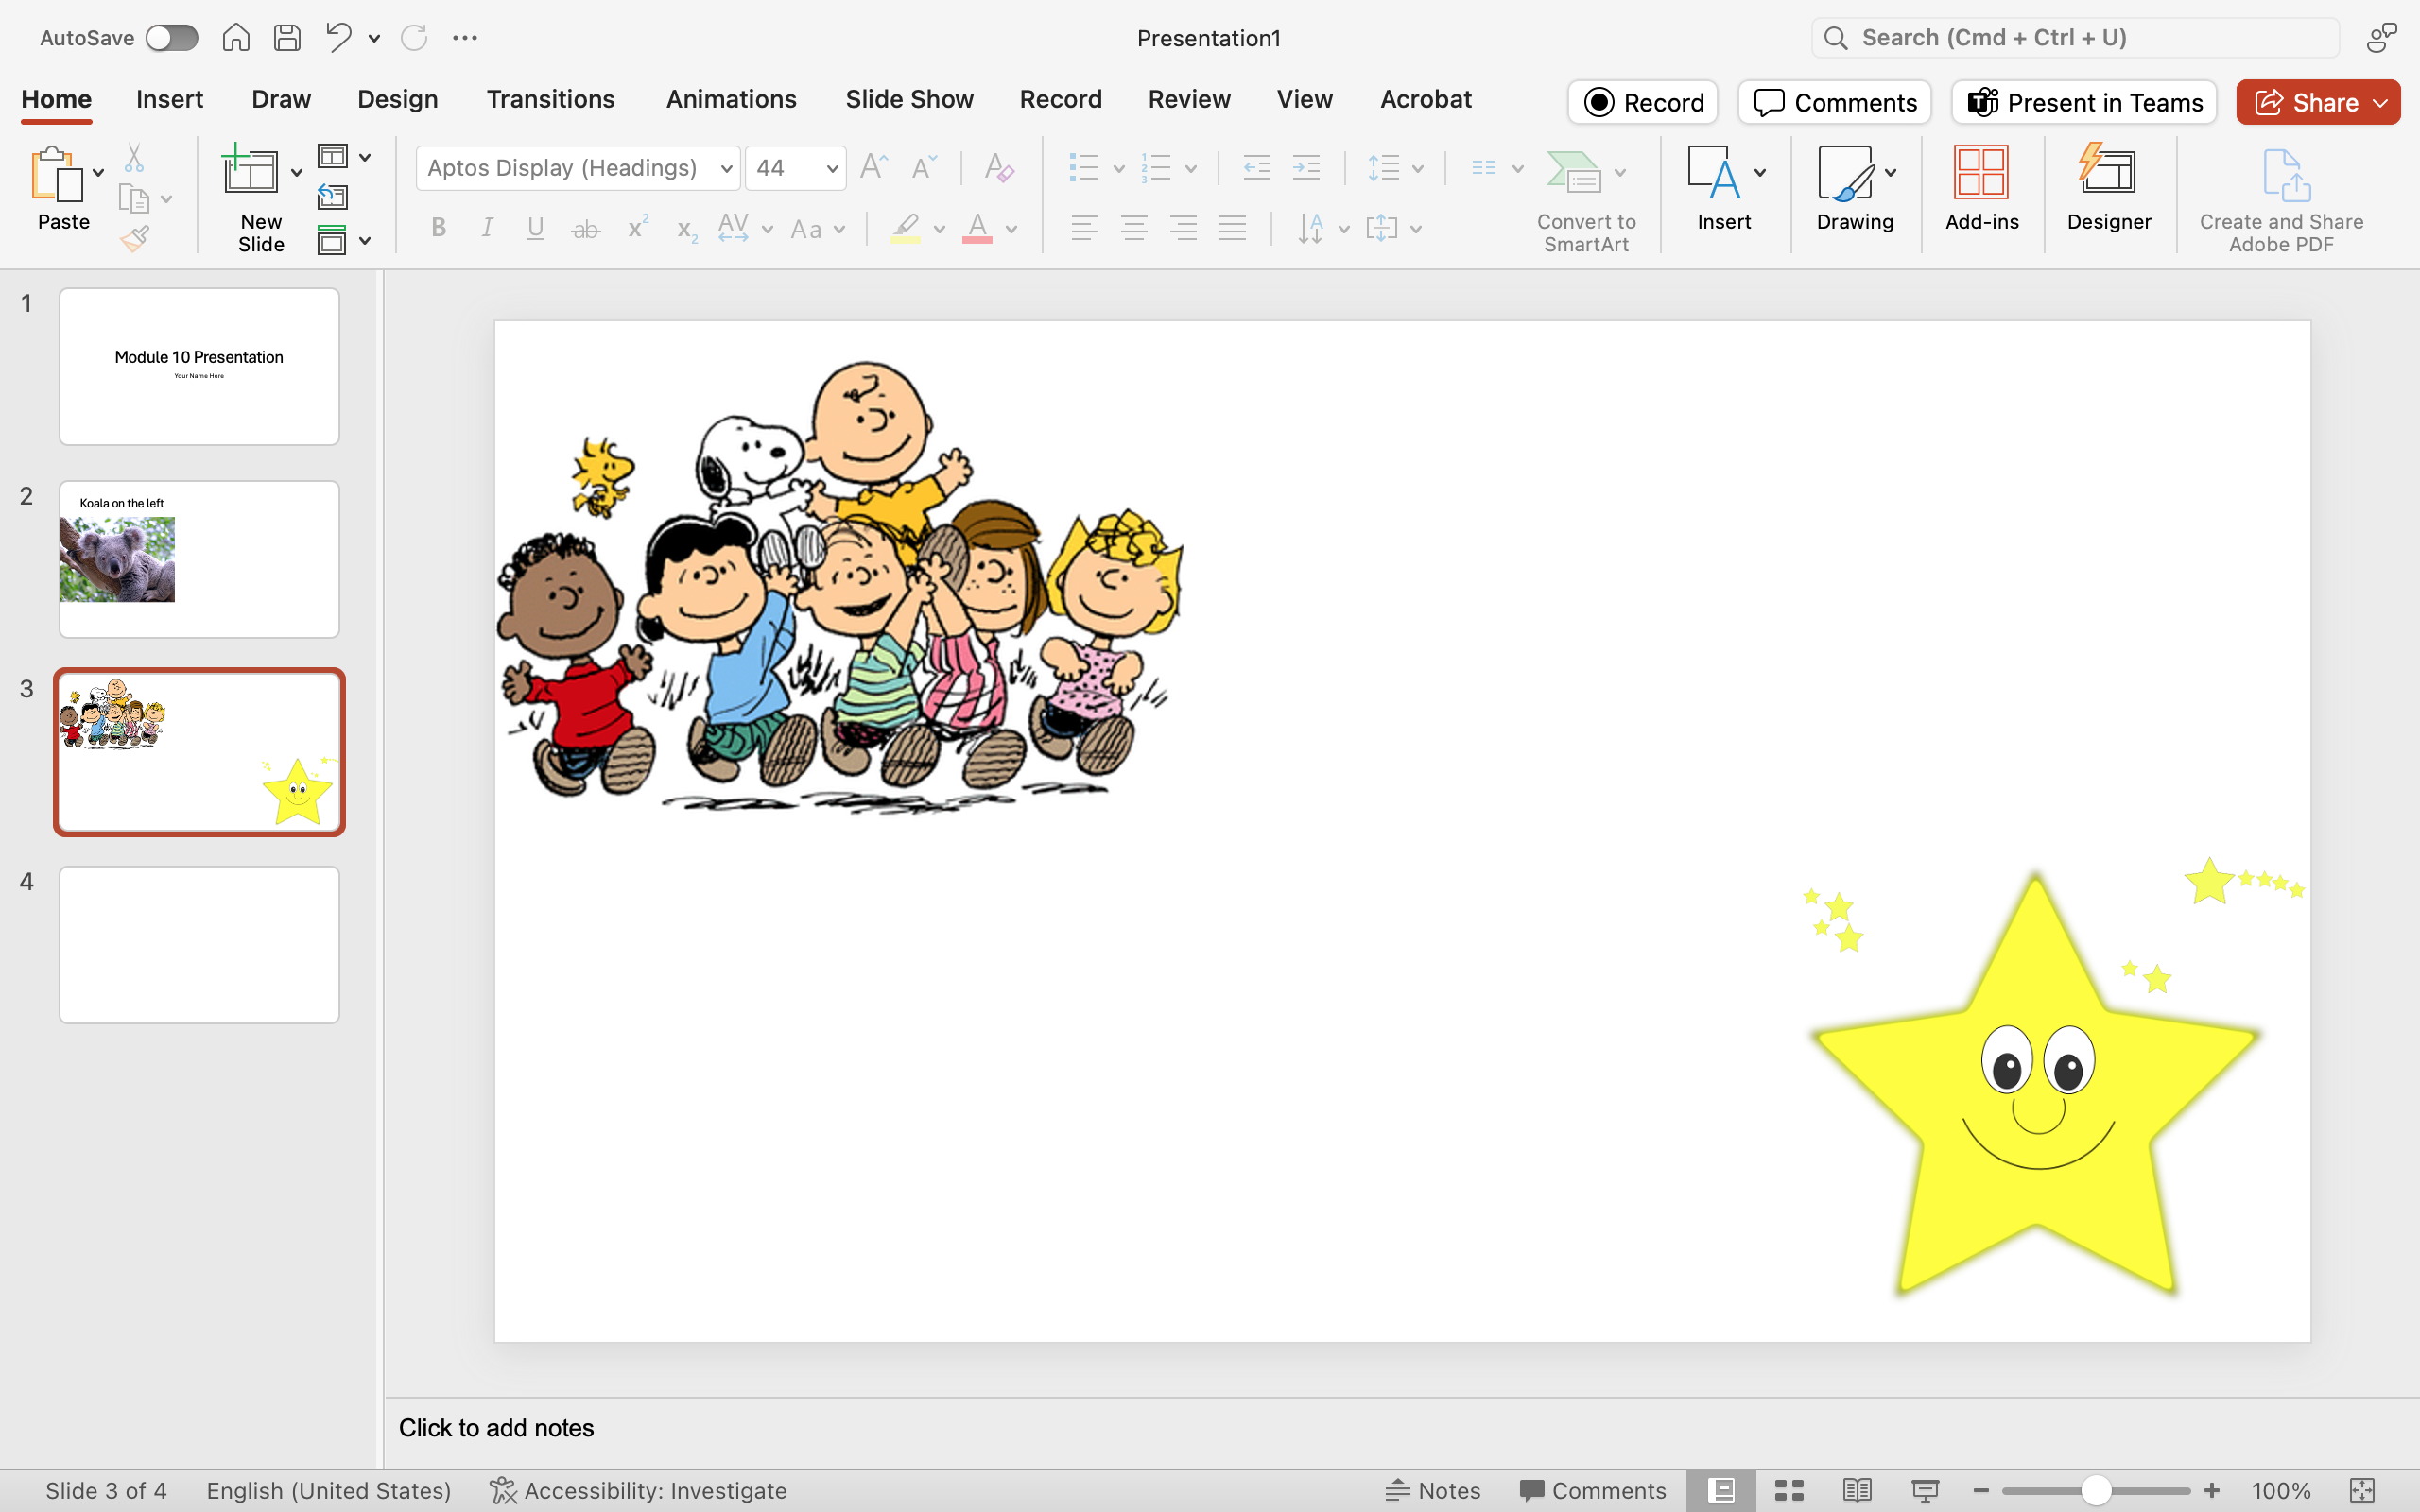Click the red font color swatch
2420x1512 pixels.
click(977, 229)
